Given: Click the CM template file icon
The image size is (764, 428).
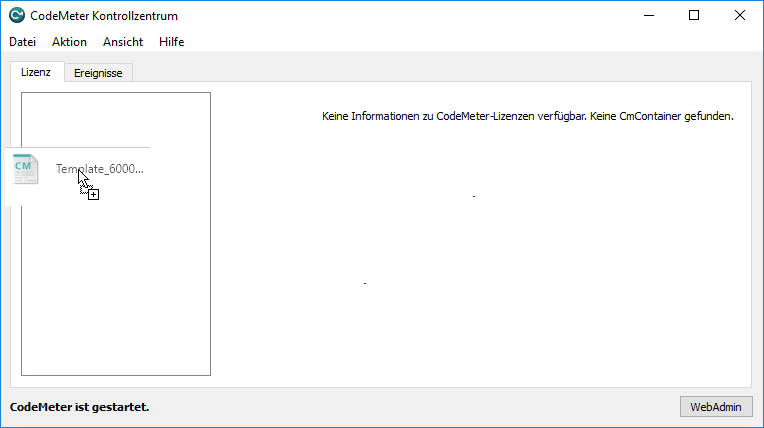Looking at the screenshot, I should tap(26, 169).
